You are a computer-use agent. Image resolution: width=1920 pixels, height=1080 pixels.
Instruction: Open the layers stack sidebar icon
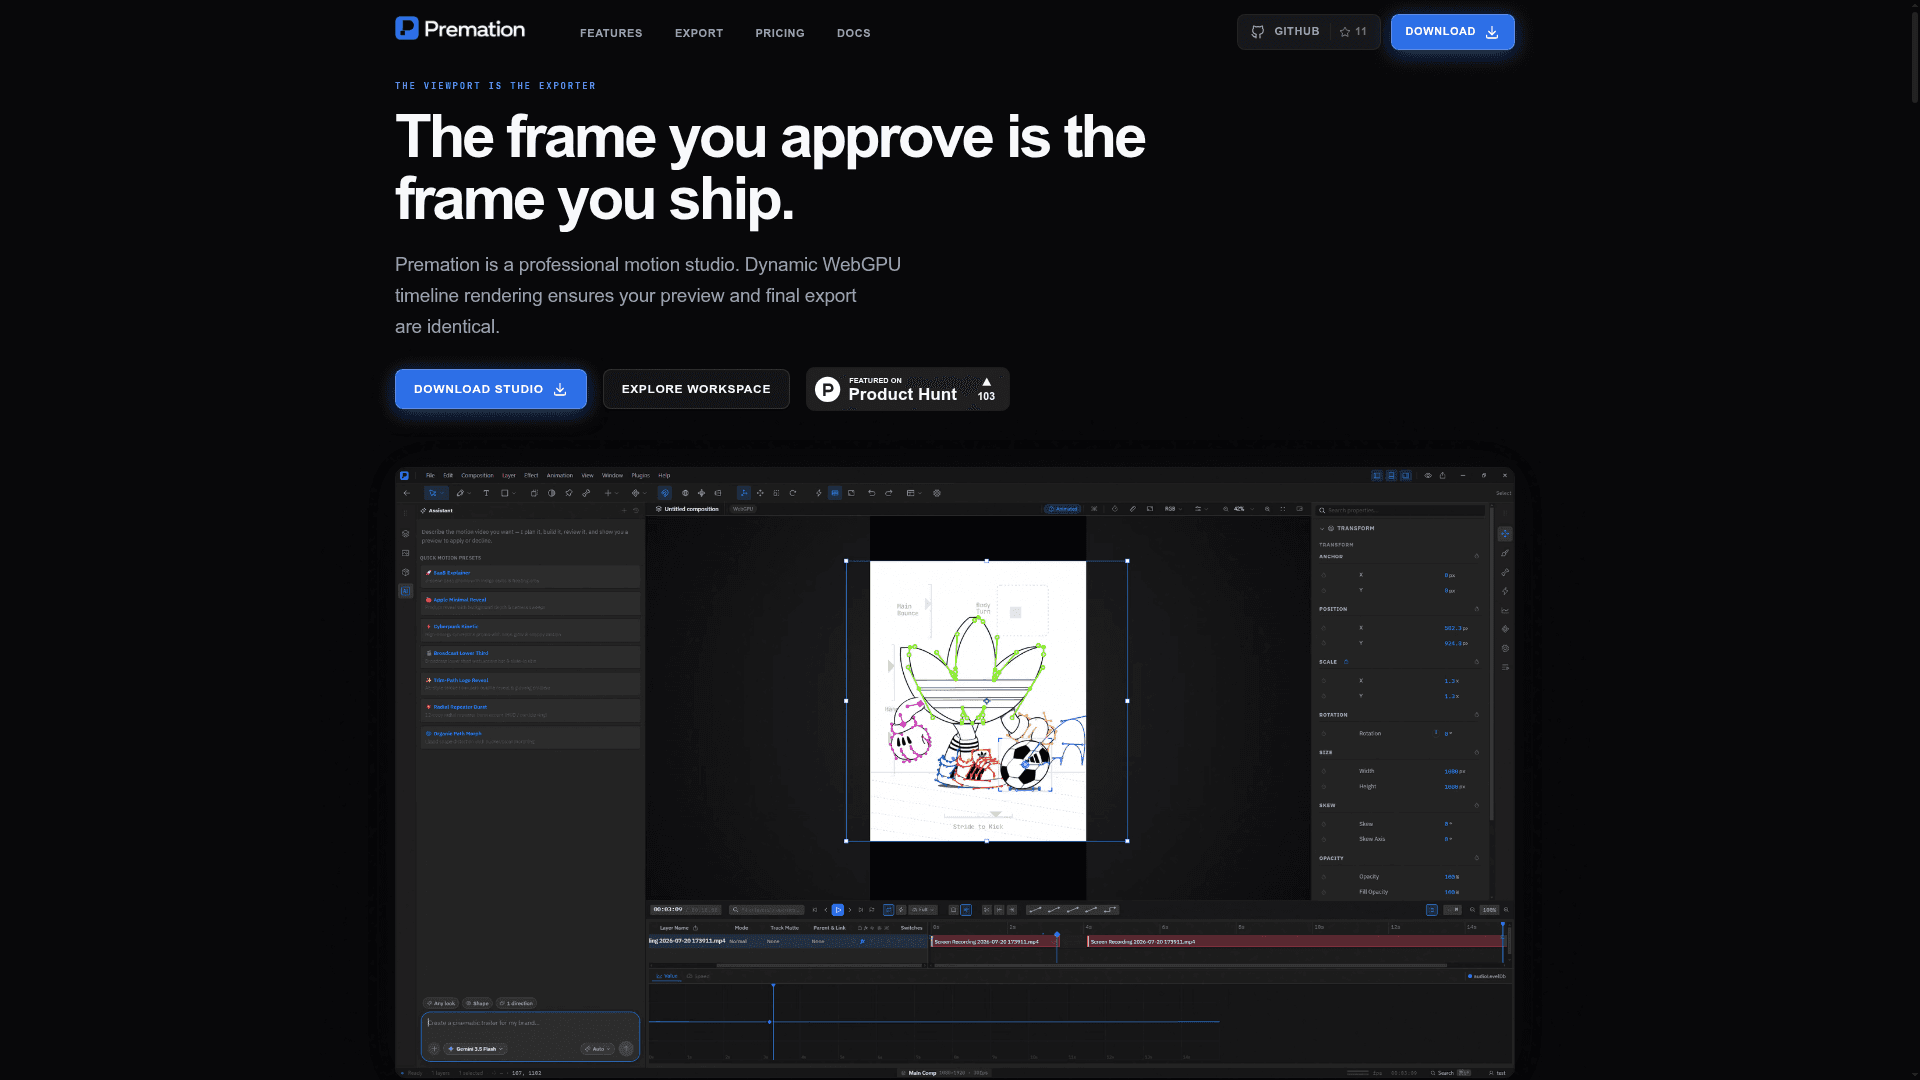coord(405,534)
